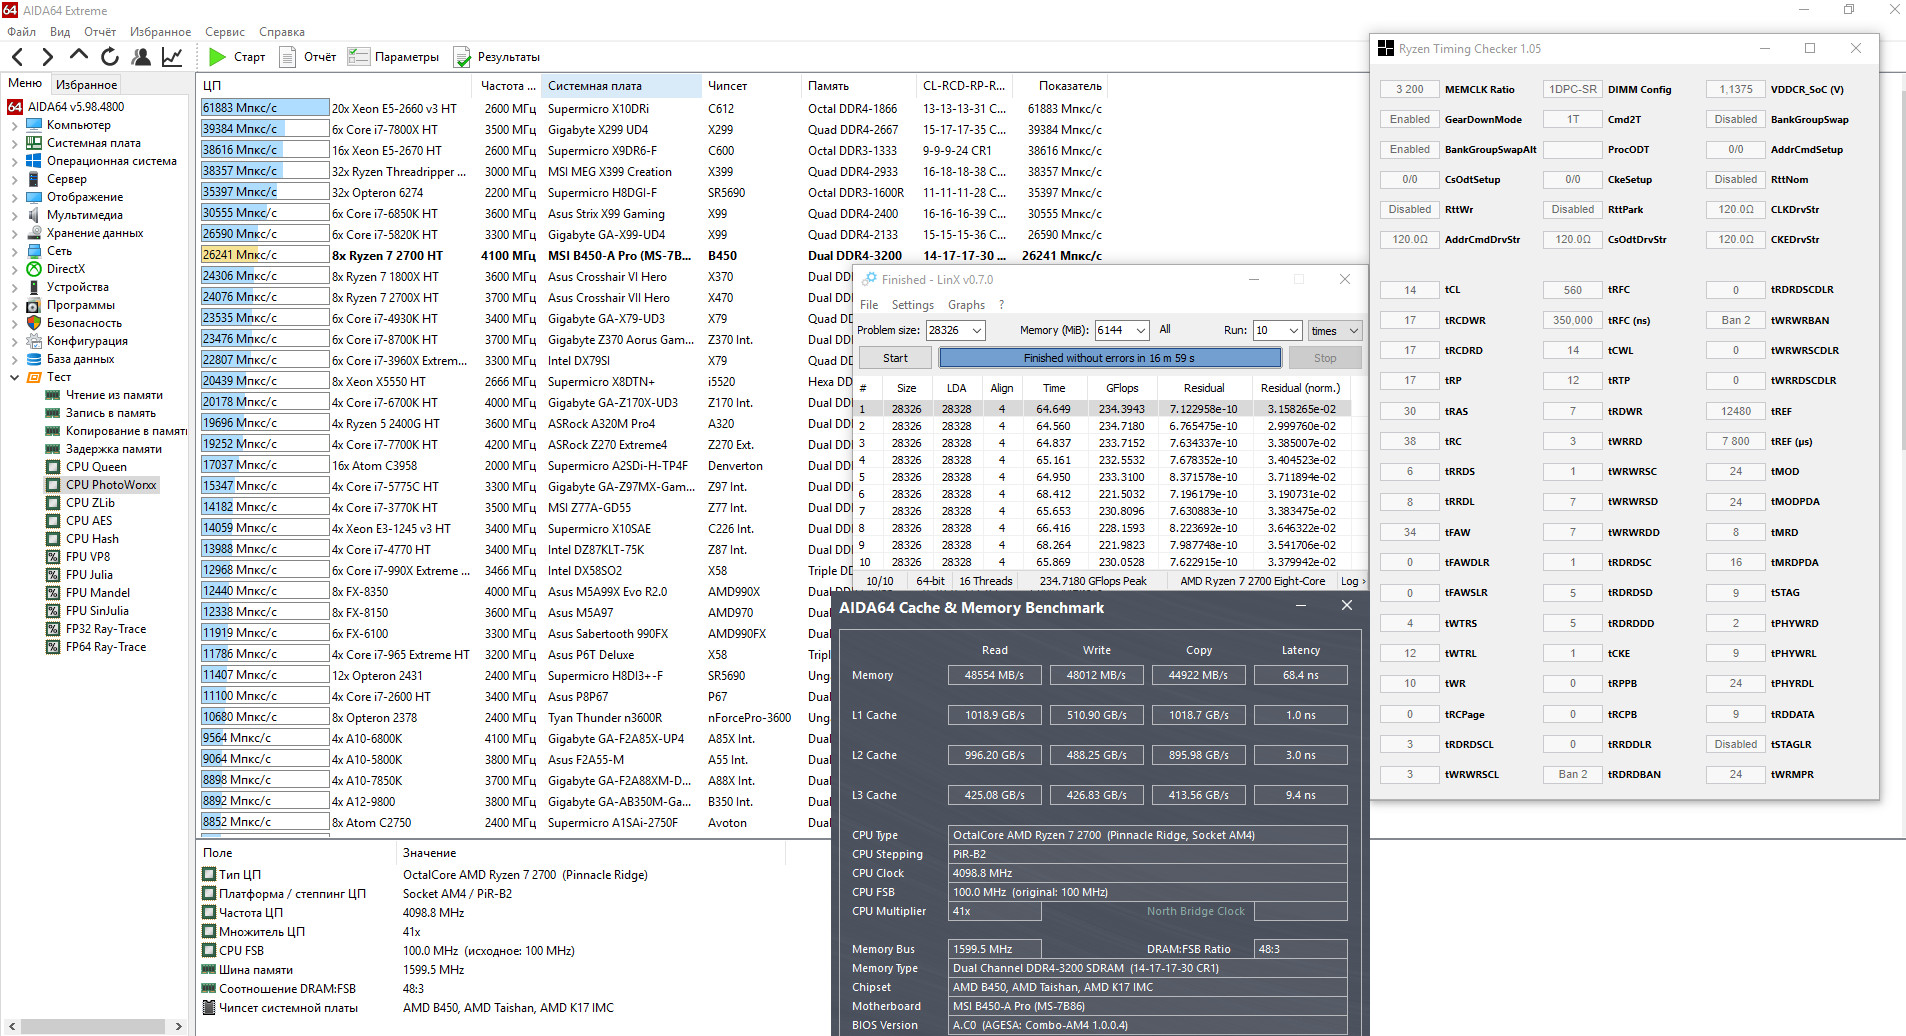This screenshot has height=1036, width=1906.
Task: Click the Memory Read value 48554 MB/s
Action: [x=994, y=675]
